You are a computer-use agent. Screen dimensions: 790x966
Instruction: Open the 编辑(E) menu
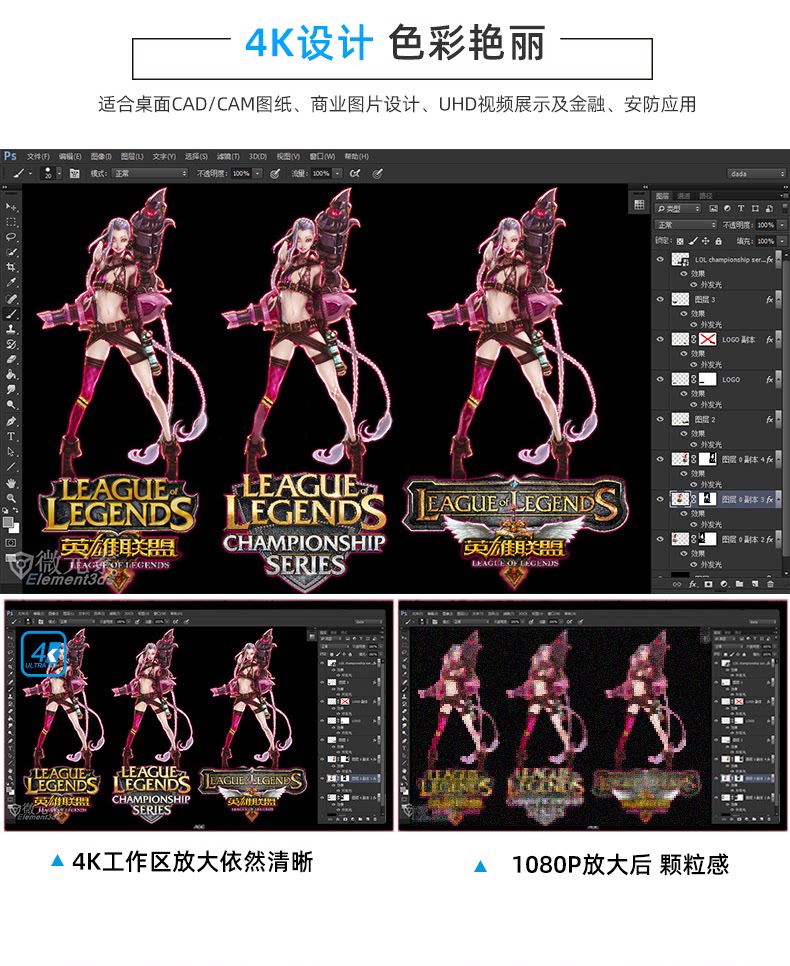pyautogui.click(x=70, y=156)
